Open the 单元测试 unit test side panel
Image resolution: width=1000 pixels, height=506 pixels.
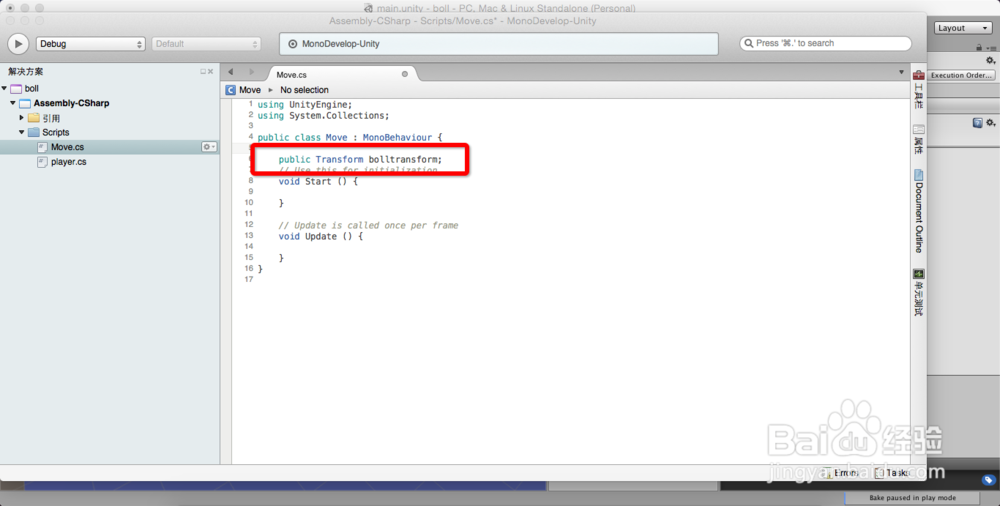coord(918,293)
